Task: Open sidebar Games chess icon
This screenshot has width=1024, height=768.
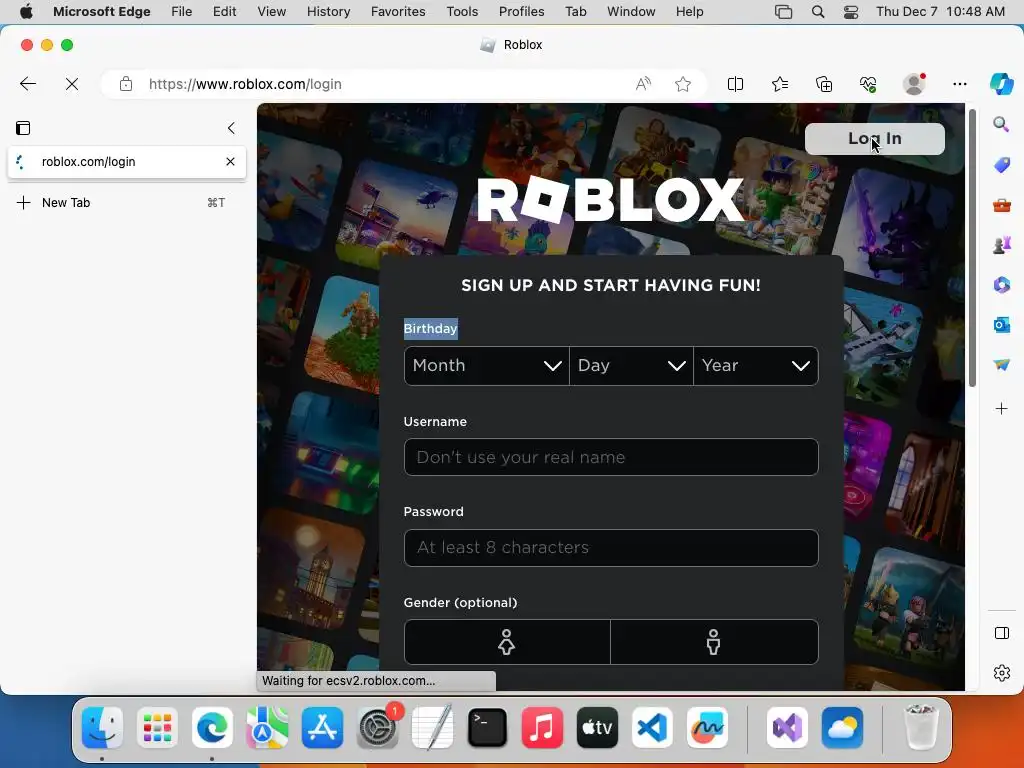Action: [1002, 245]
